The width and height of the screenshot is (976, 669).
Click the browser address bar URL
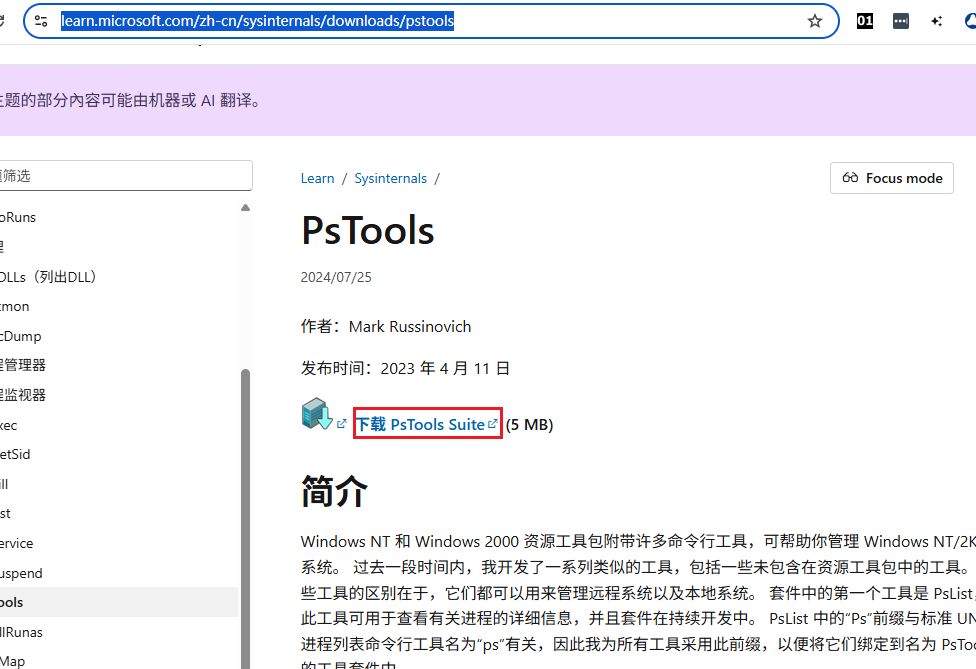tap(258, 21)
